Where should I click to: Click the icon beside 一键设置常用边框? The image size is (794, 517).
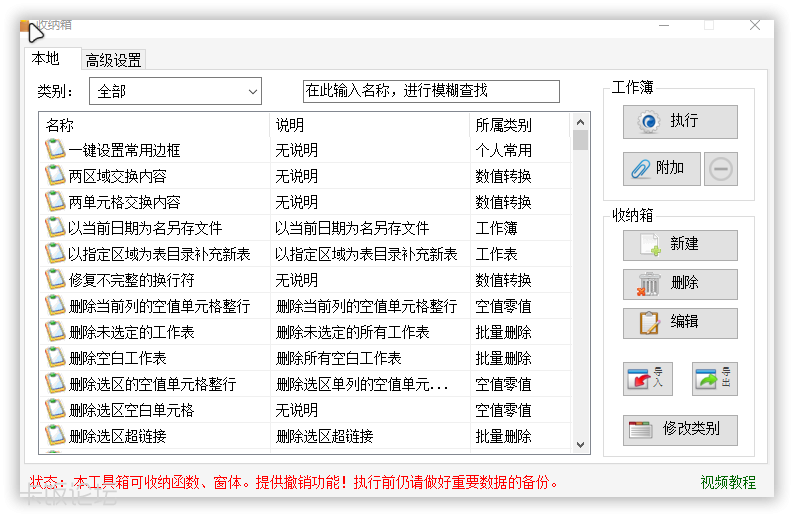[x=54, y=150]
